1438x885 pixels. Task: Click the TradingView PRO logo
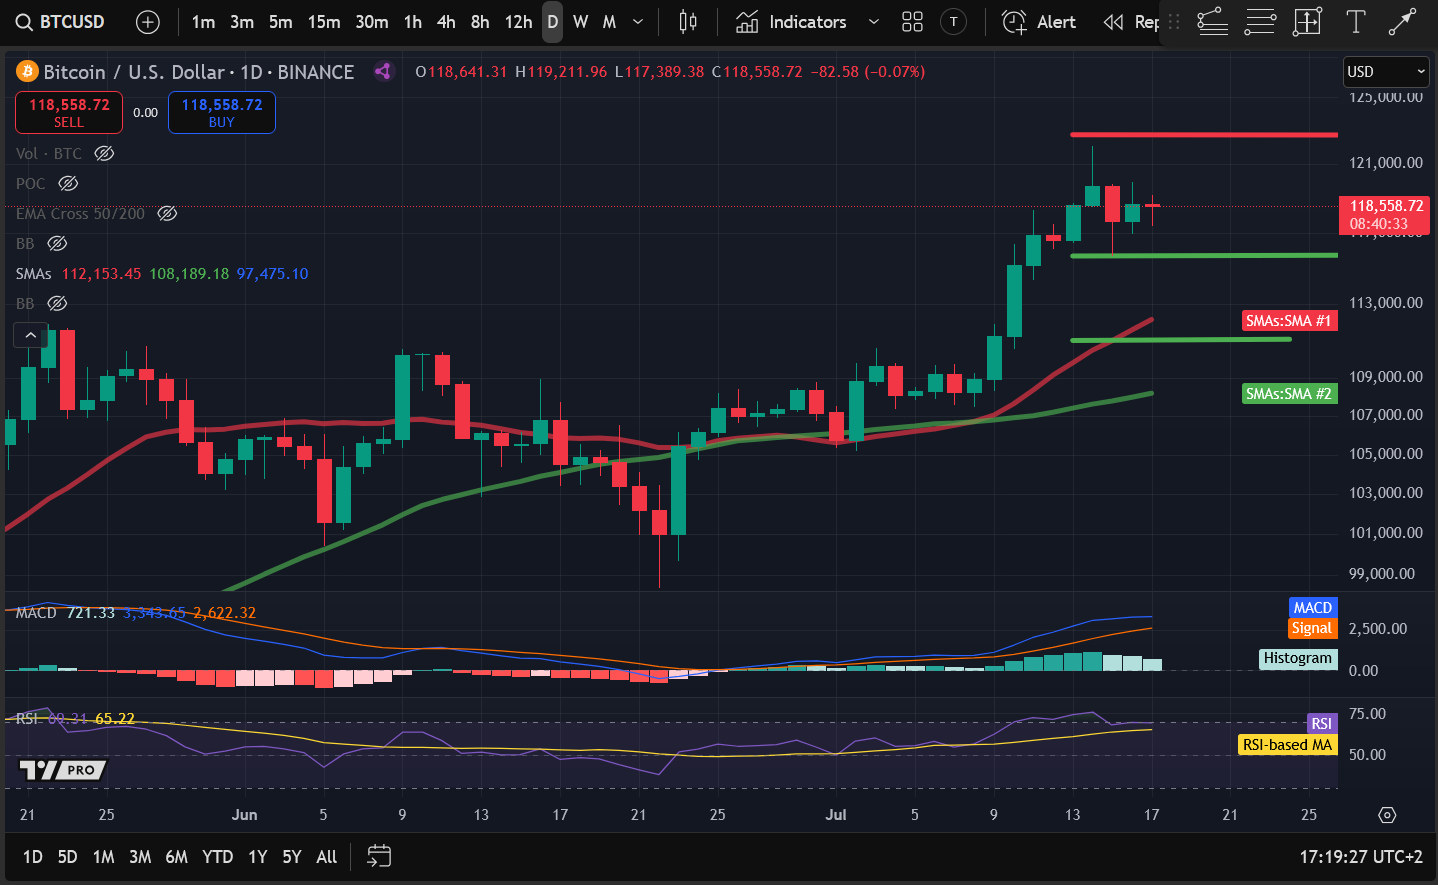click(x=63, y=770)
